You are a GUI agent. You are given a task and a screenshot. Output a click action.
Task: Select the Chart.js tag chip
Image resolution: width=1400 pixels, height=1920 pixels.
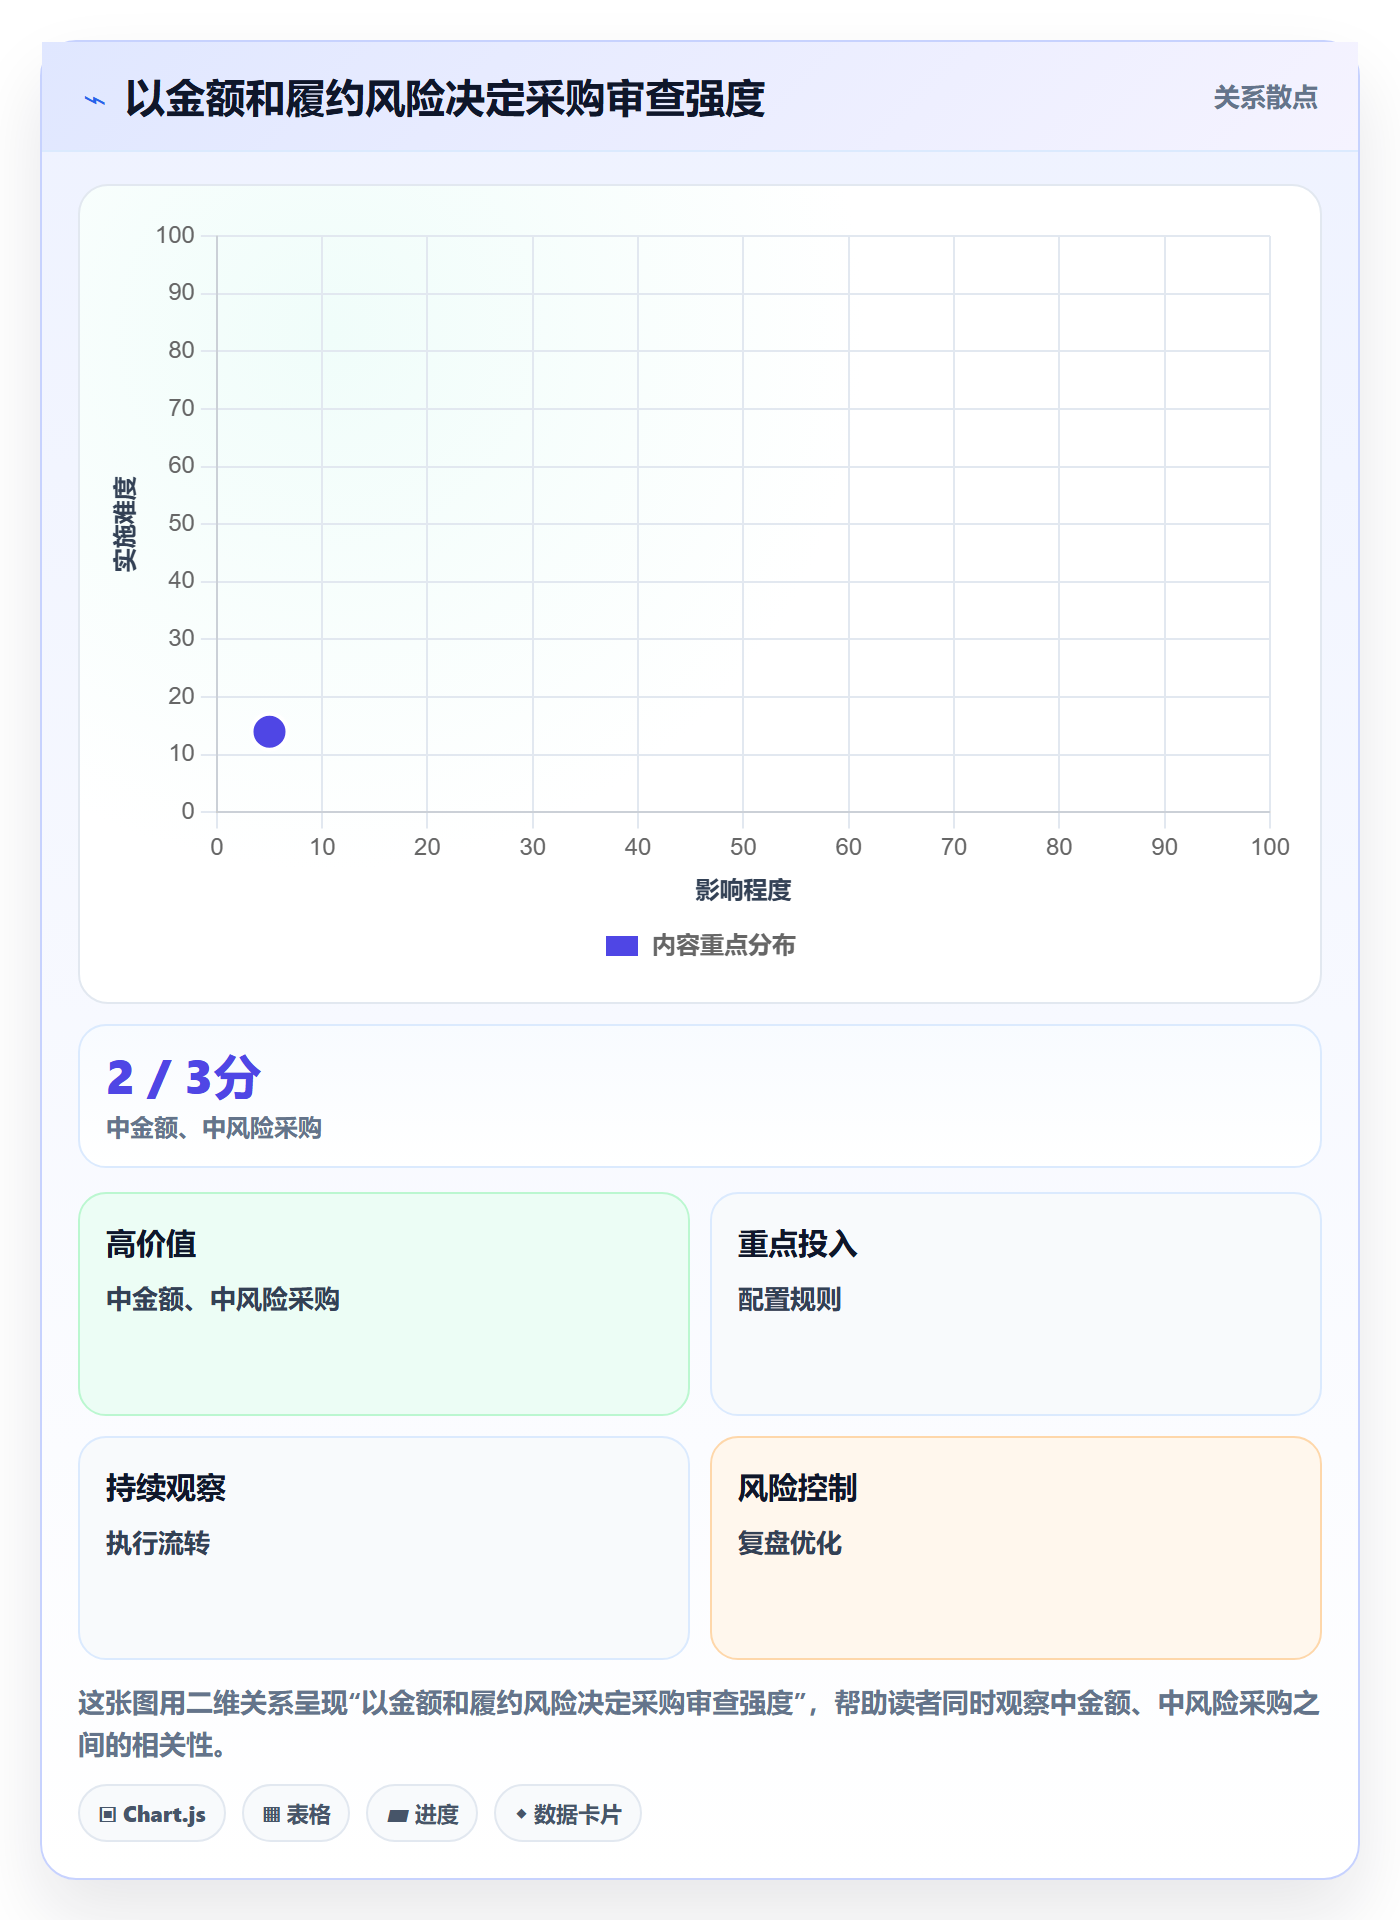pyautogui.click(x=152, y=1814)
